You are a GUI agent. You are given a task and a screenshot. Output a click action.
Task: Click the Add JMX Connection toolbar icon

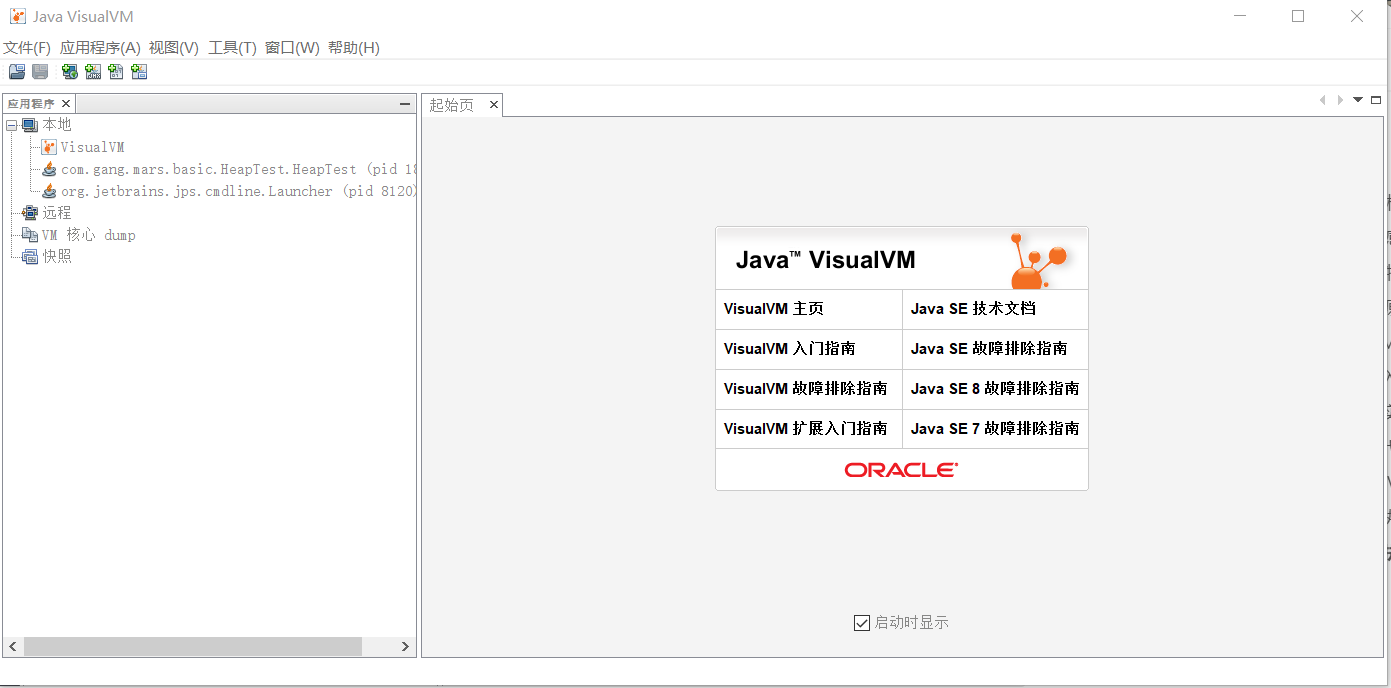point(93,71)
